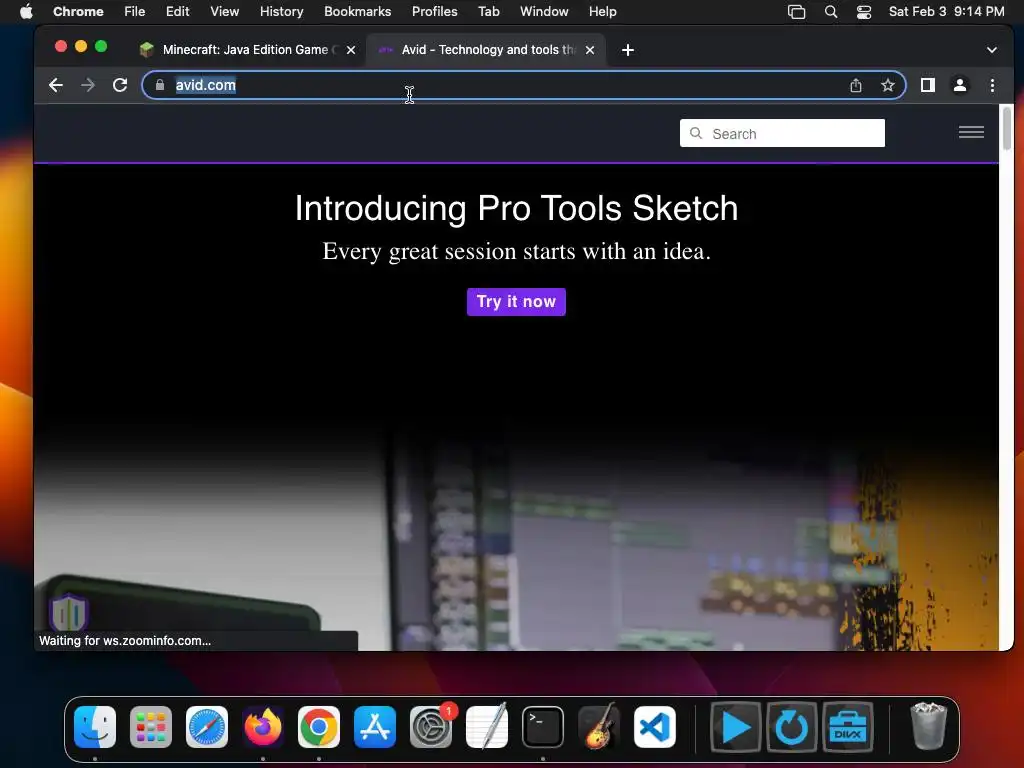This screenshot has width=1024, height=768.
Task: Open the DivX Converter circular arrow icon in Dock
Action: pos(792,728)
